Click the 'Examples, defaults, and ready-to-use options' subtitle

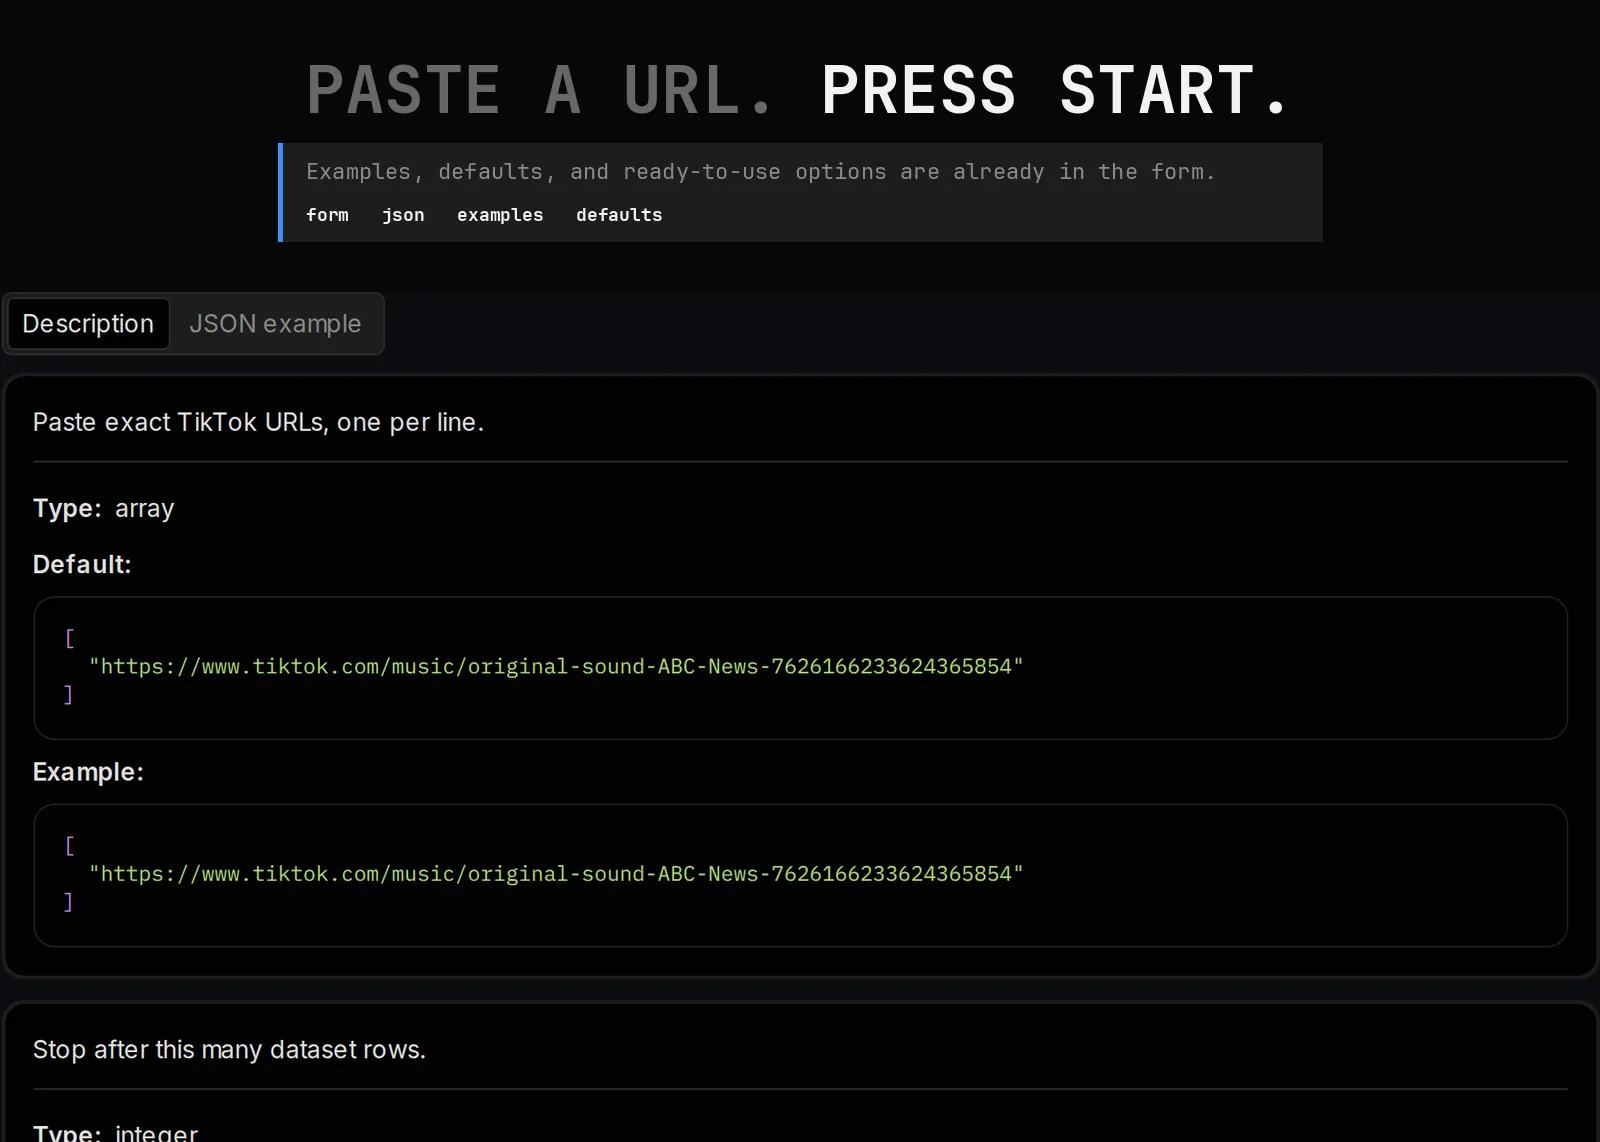pos(760,172)
